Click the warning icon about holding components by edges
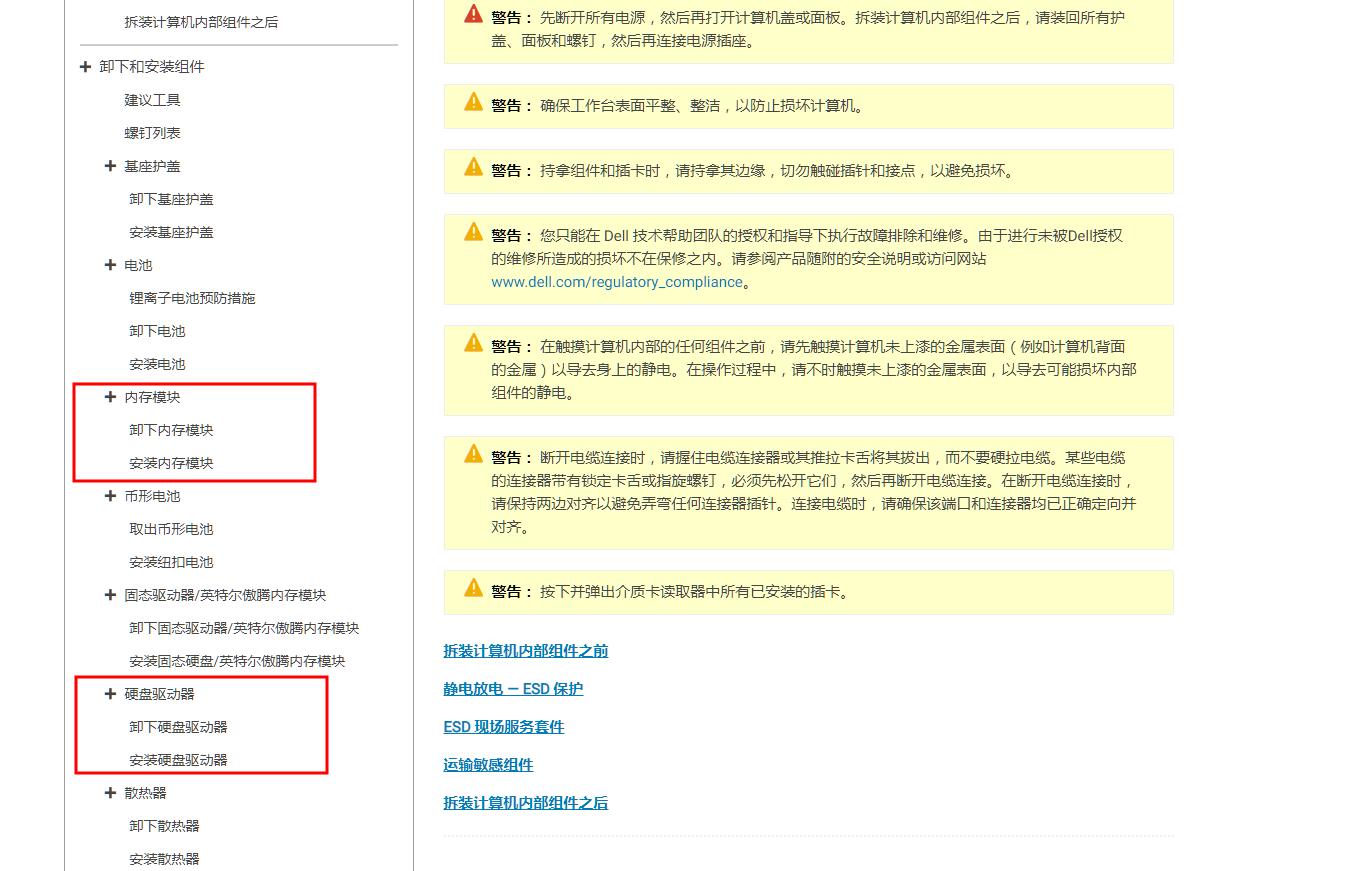 tap(472, 167)
